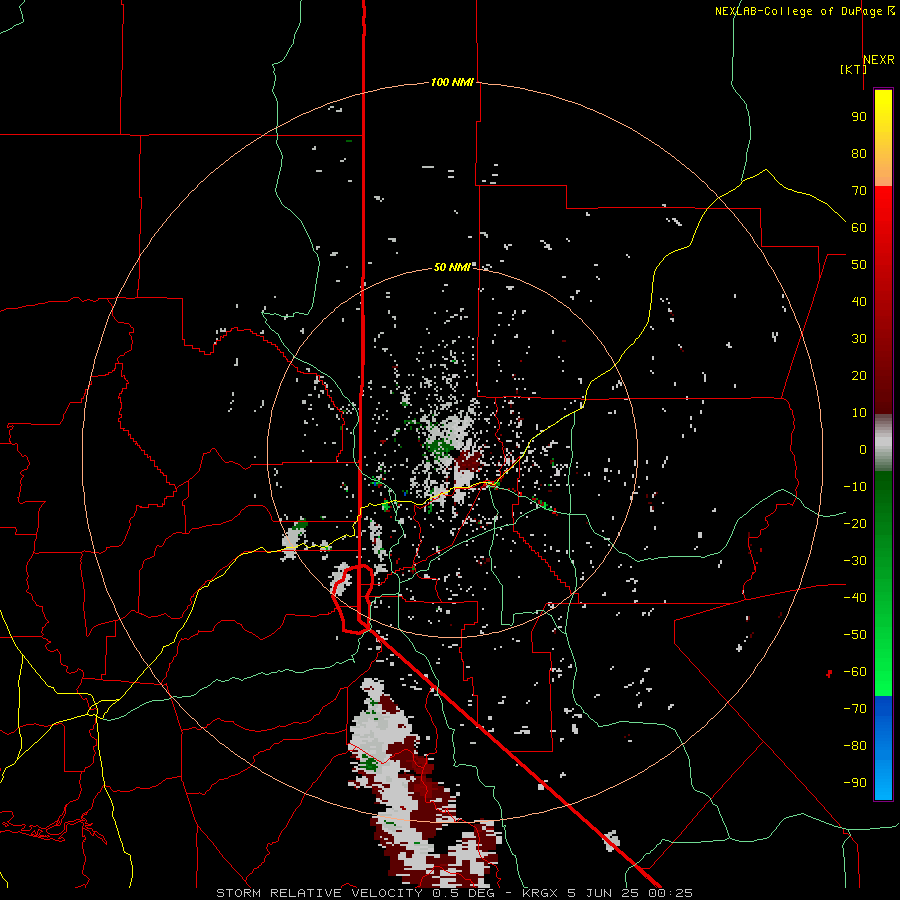The image size is (900, 900).
Task: Click the [KT] units label above color bar
Action: (853, 69)
